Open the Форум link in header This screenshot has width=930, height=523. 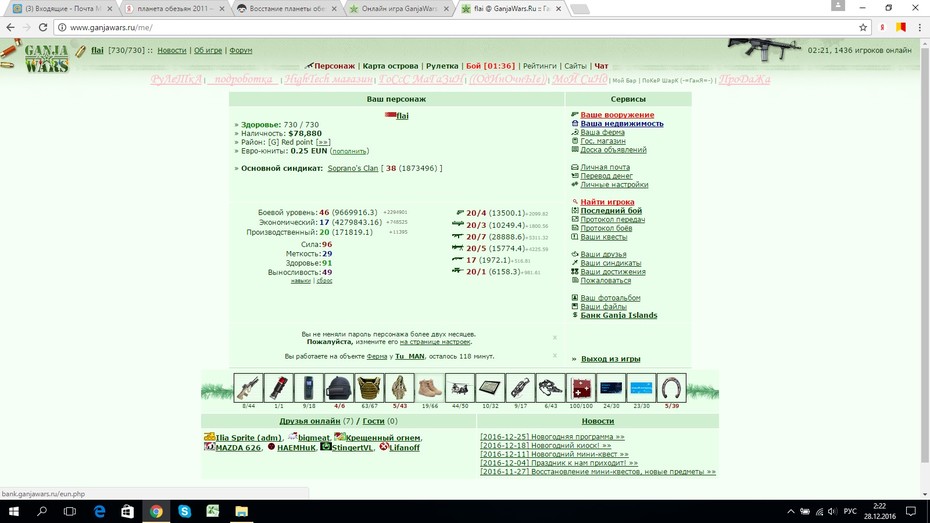(x=240, y=50)
